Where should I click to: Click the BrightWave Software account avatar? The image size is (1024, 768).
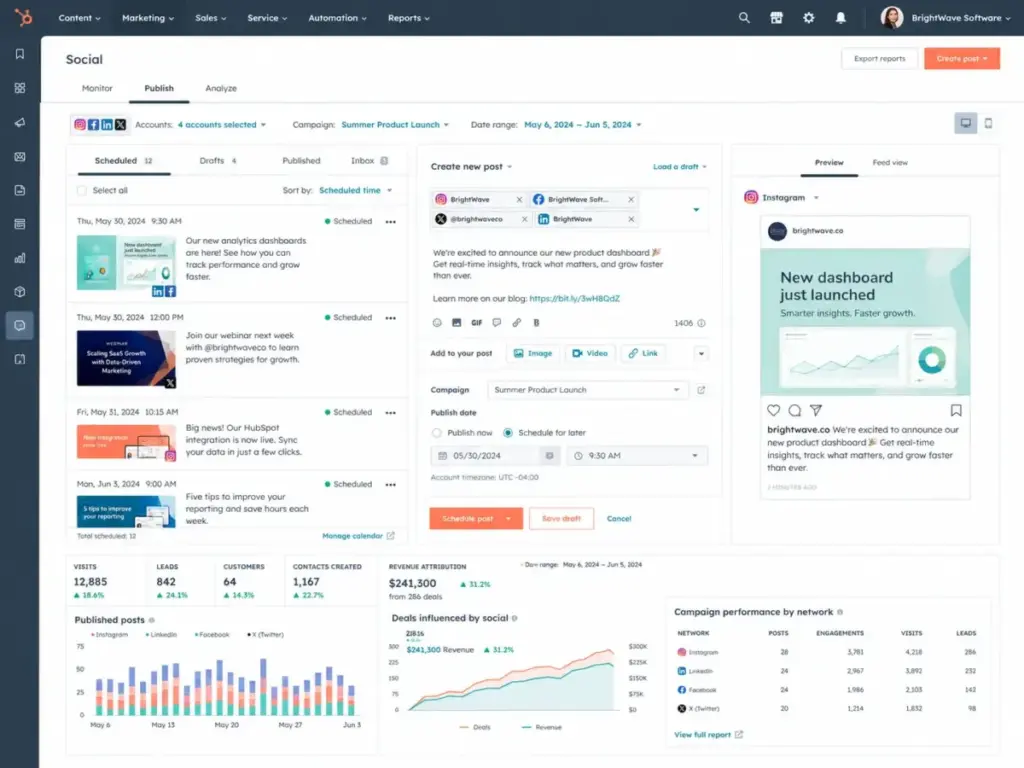click(x=891, y=18)
